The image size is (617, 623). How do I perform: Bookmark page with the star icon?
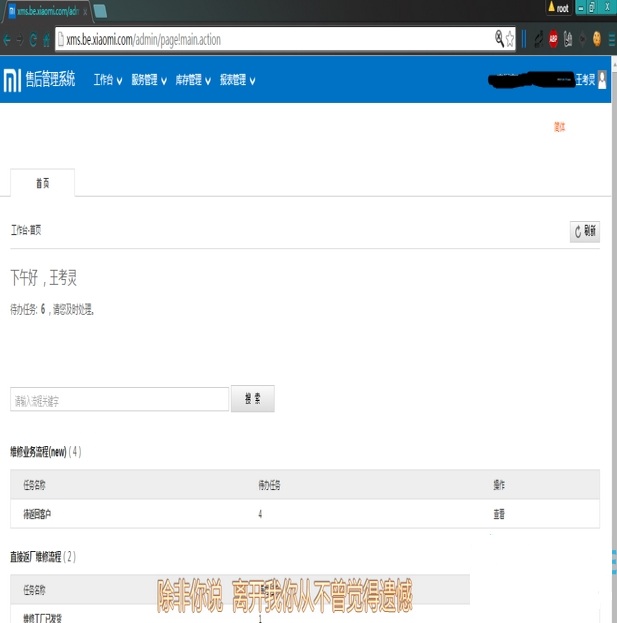click(x=510, y=39)
